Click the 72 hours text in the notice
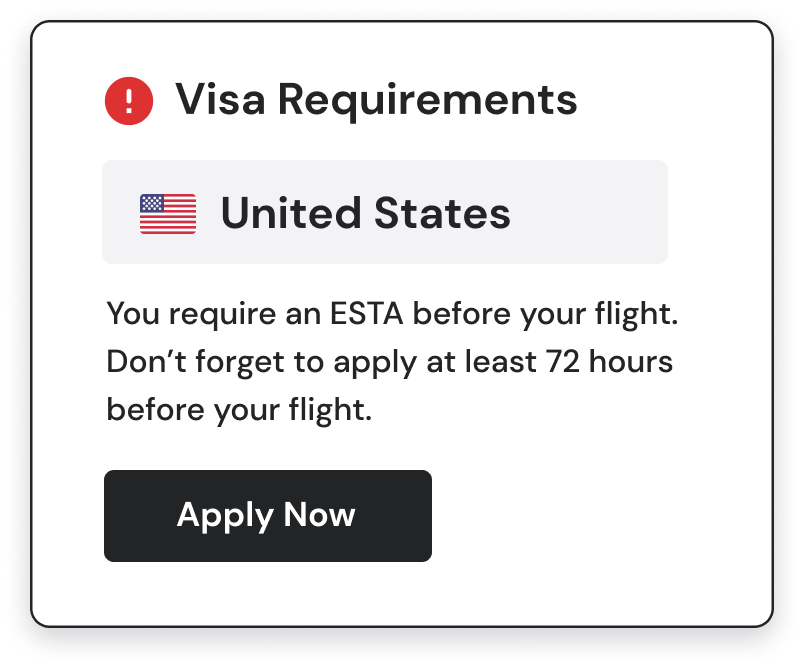Image resolution: width=804 pixels, height=668 pixels. point(609,361)
